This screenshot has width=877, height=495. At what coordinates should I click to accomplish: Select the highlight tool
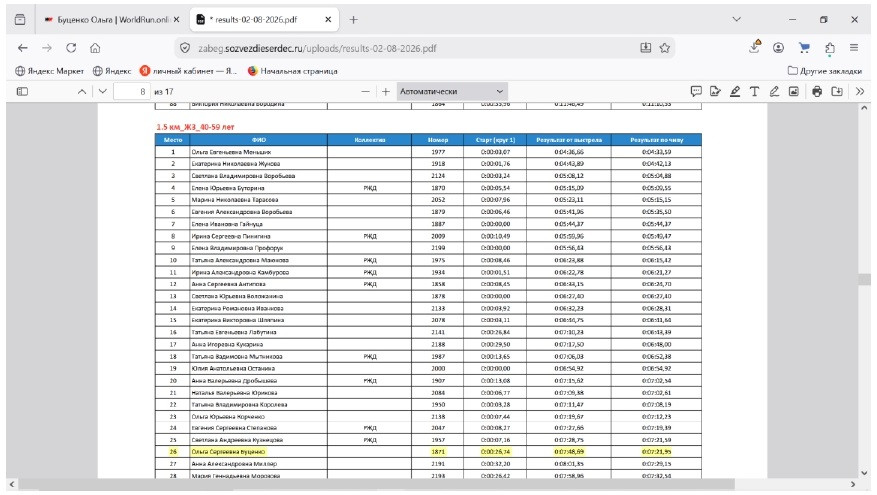(x=735, y=91)
